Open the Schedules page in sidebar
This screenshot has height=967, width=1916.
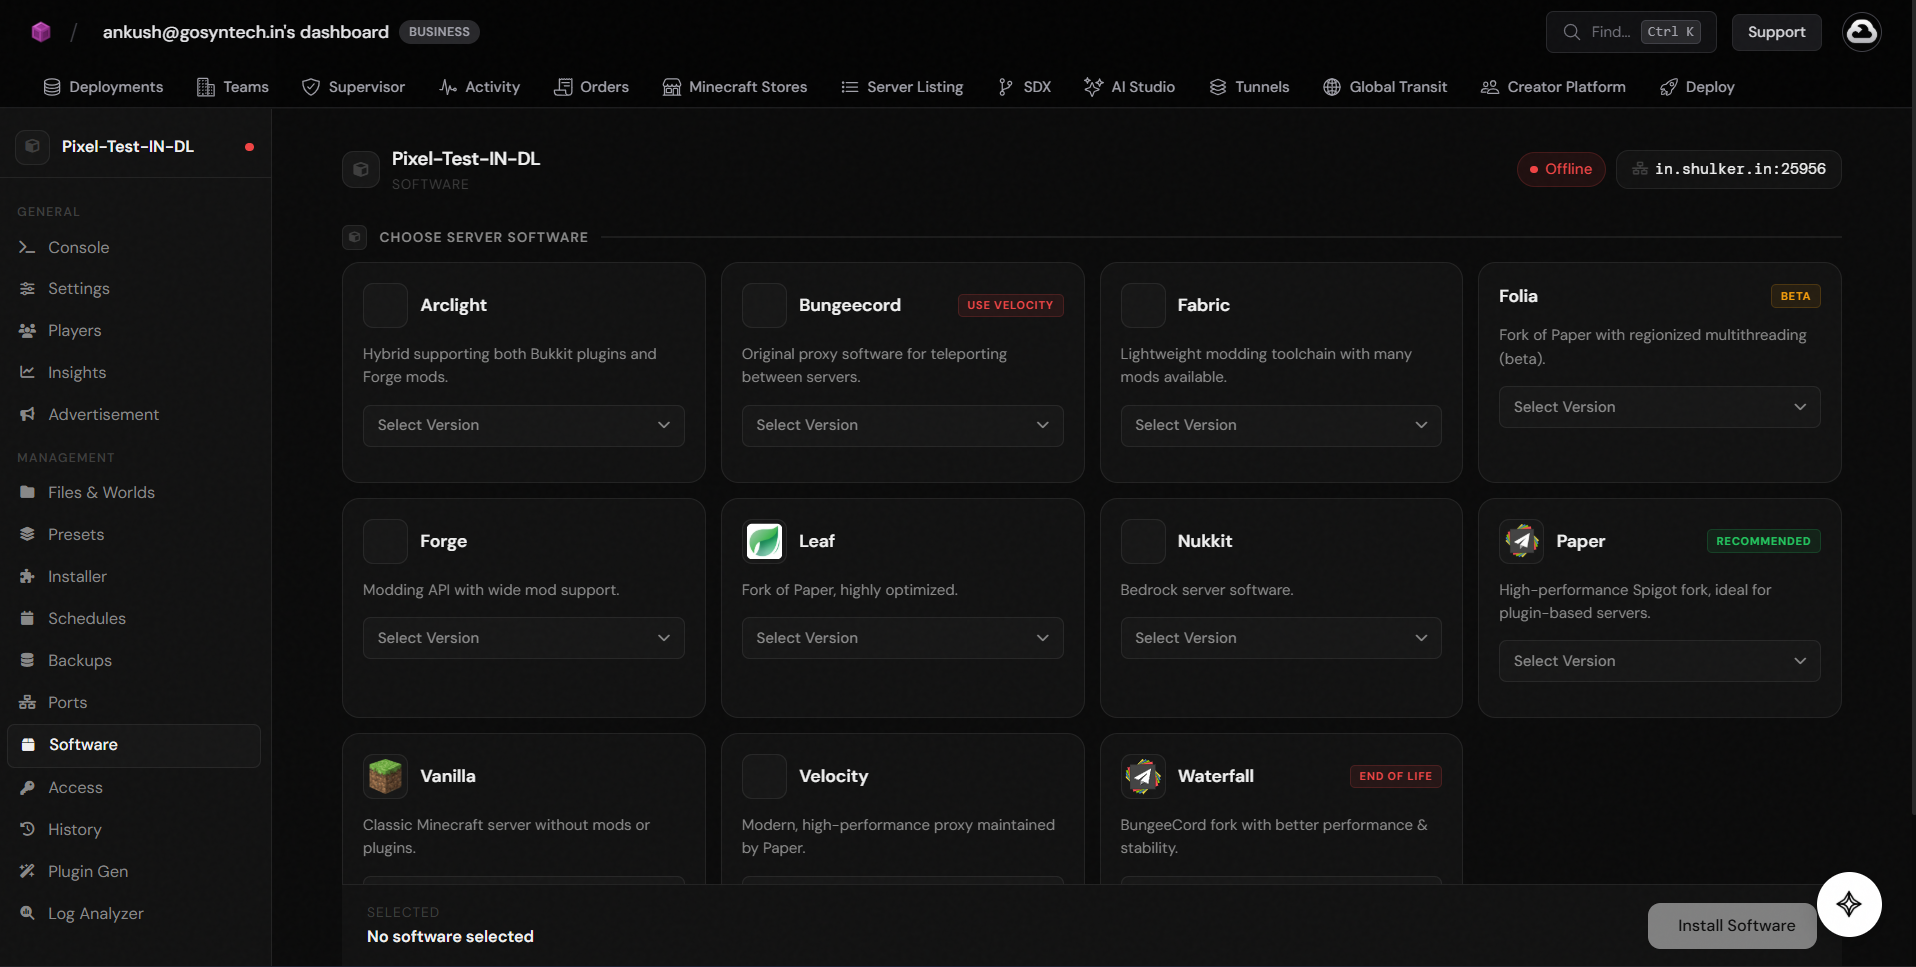134,618
